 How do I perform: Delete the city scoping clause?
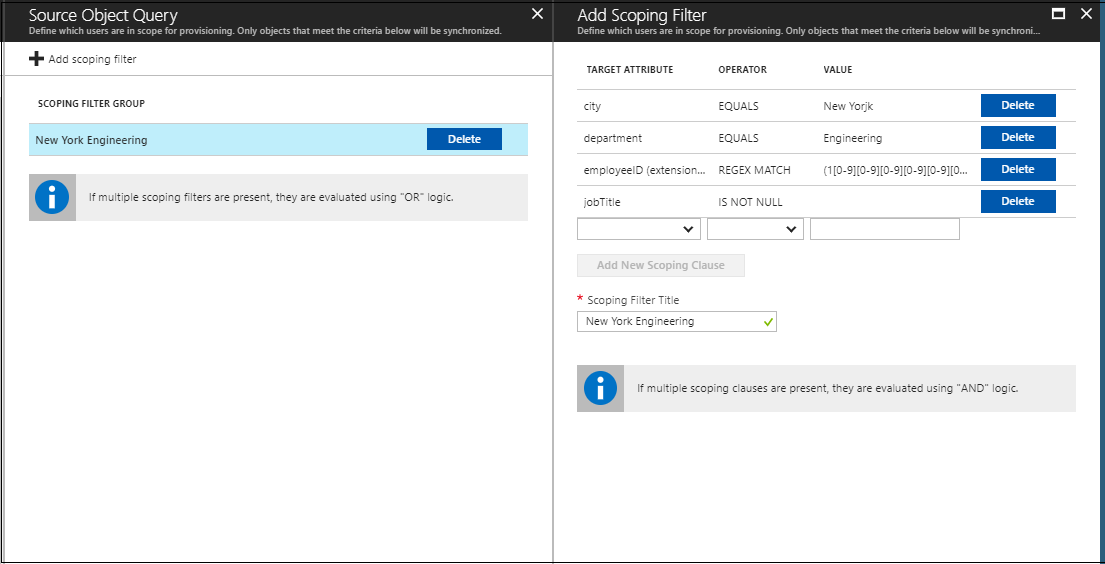[x=1017, y=105]
